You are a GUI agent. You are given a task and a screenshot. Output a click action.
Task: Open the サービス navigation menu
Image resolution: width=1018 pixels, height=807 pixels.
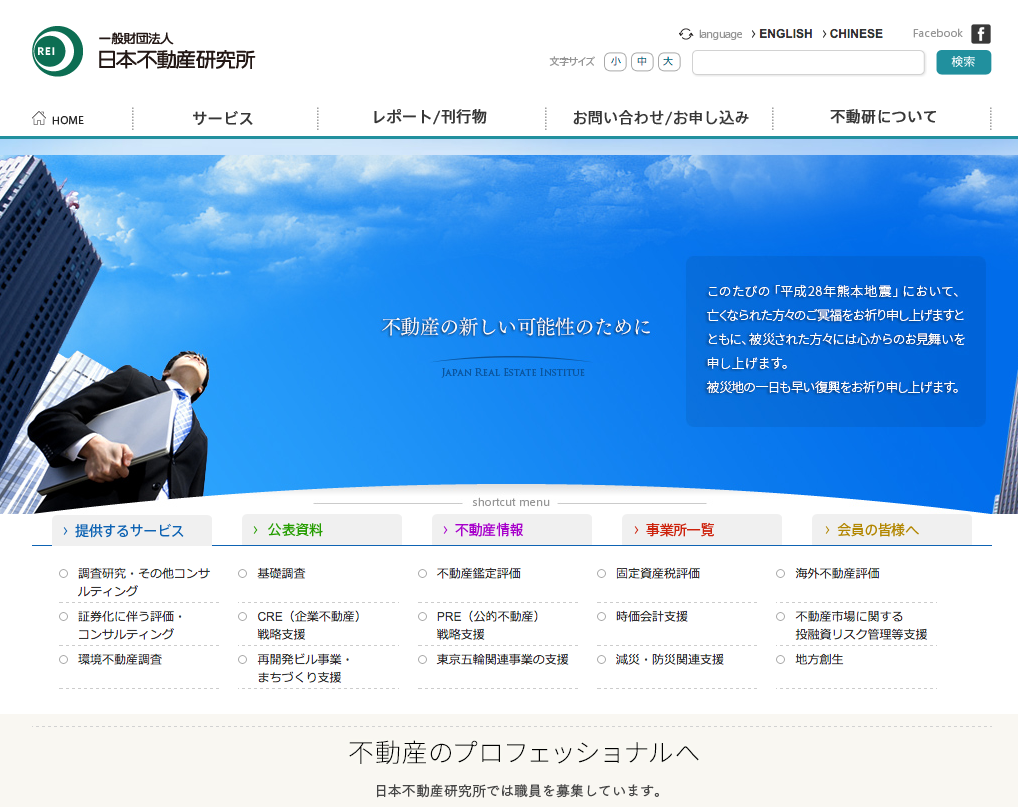click(x=222, y=117)
